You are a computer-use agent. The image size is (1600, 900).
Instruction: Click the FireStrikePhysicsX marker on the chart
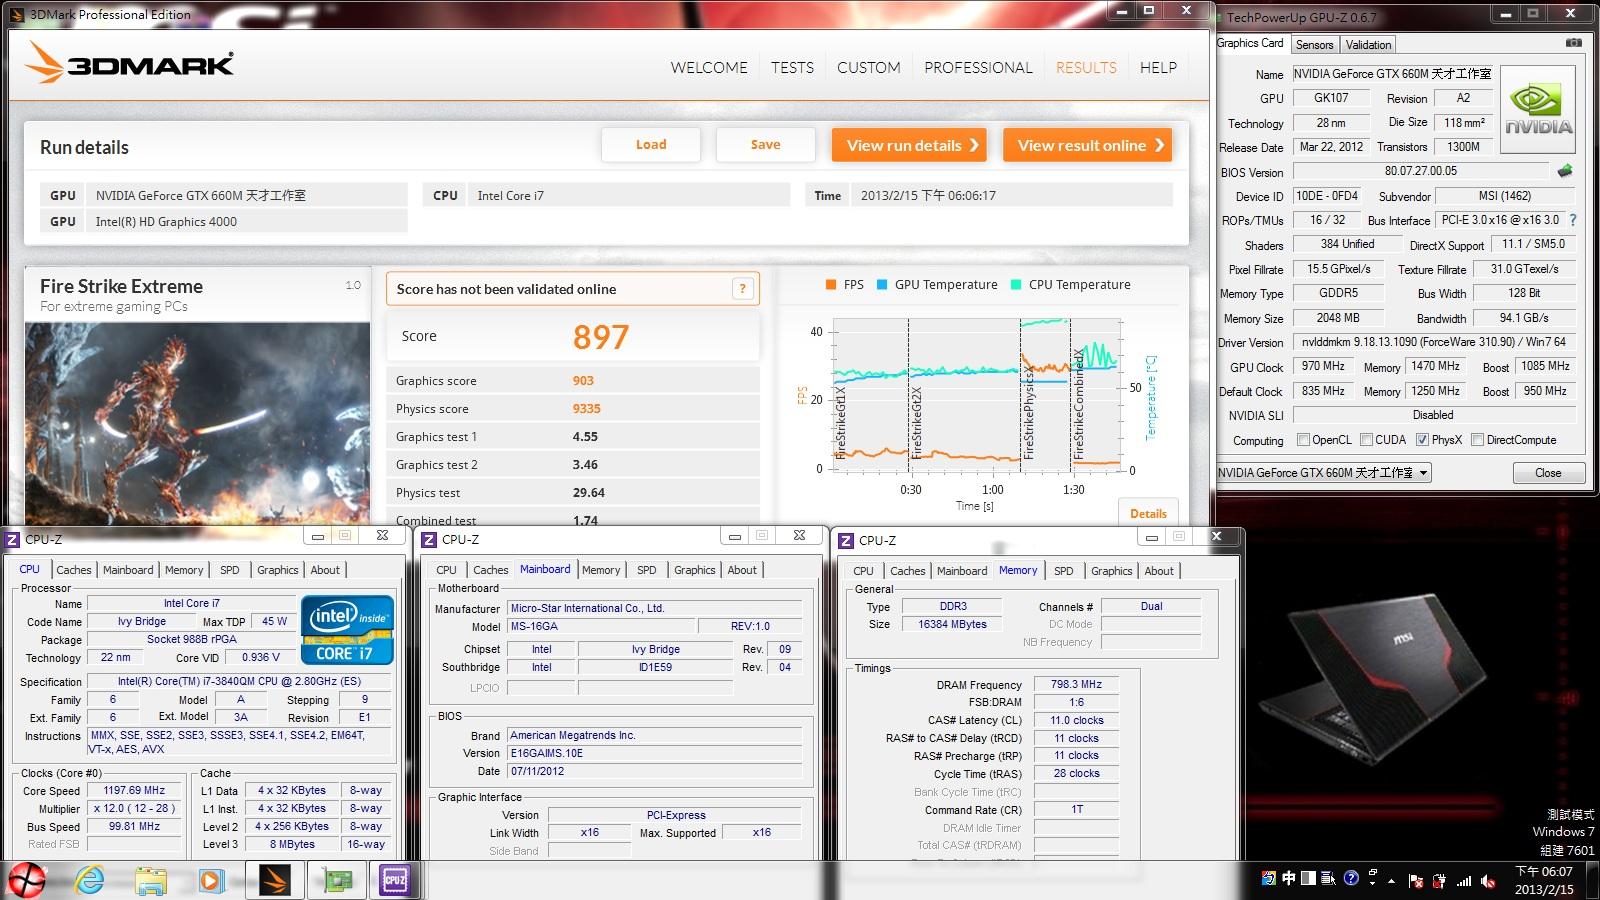pos(1029,411)
